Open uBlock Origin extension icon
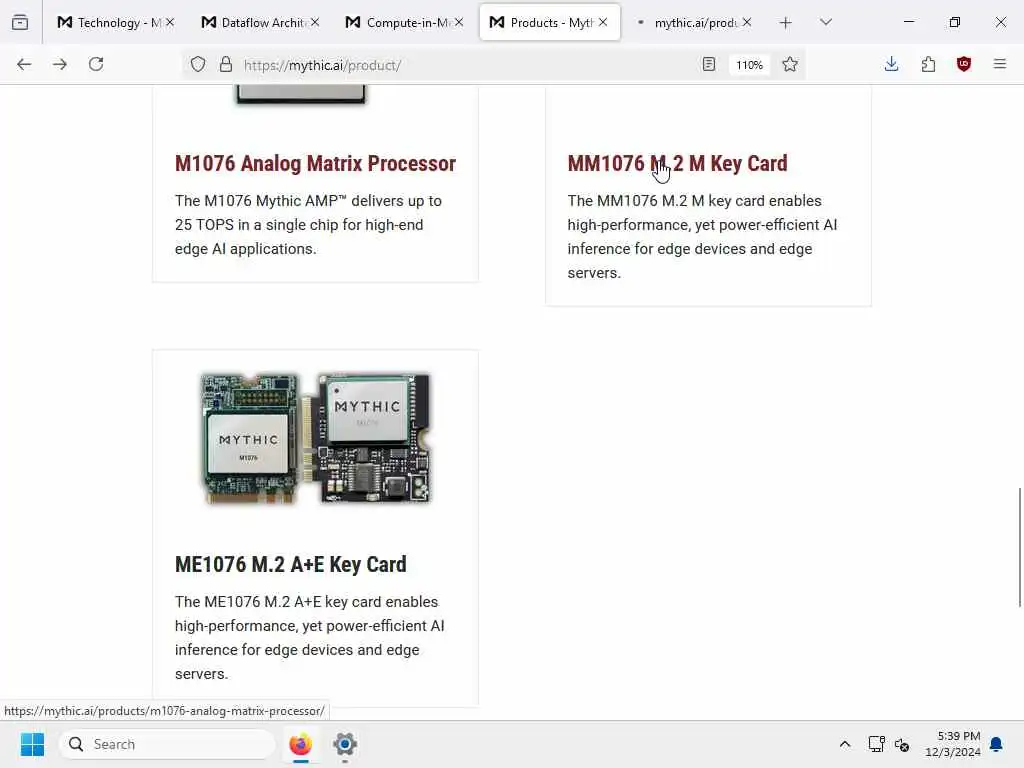The height and width of the screenshot is (768, 1024). click(x=964, y=64)
